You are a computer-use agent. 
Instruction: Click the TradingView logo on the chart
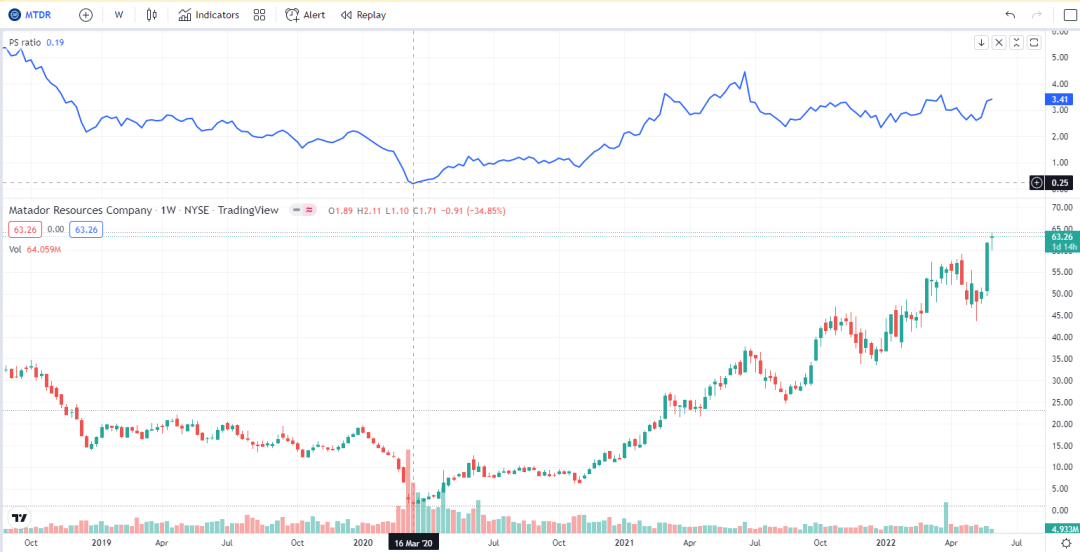[x=19, y=518]
